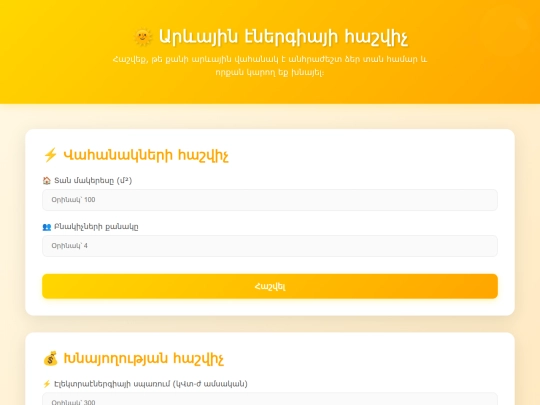
Task: Click the yellow Հաշվել calculate button
Action: [270, 286]
